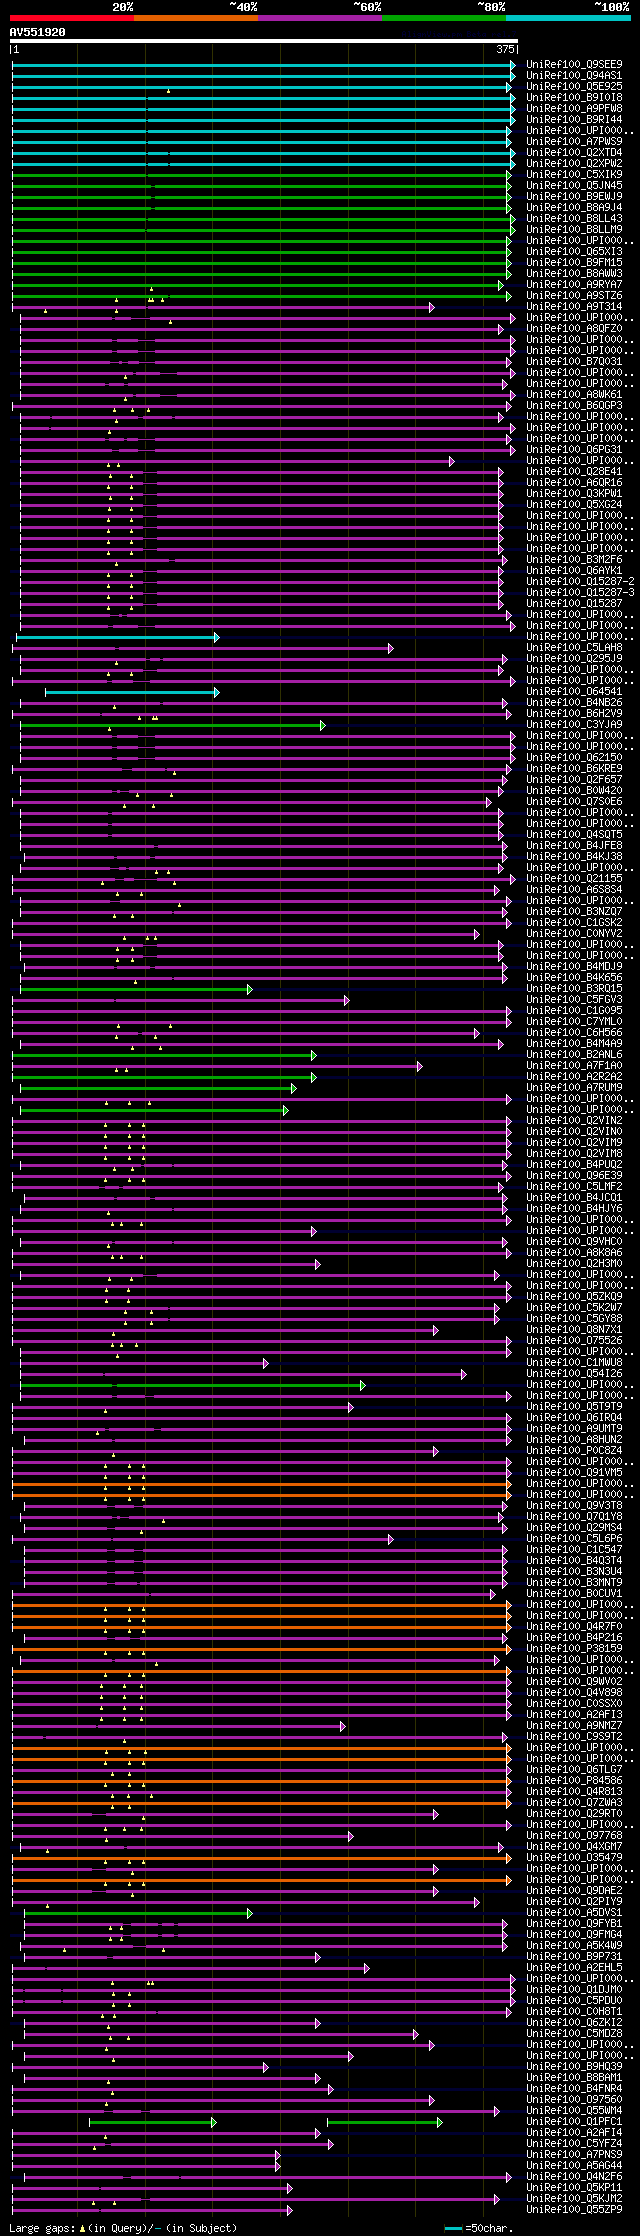Open the hit UniRef100_Q94AS1

click(574, 75)
